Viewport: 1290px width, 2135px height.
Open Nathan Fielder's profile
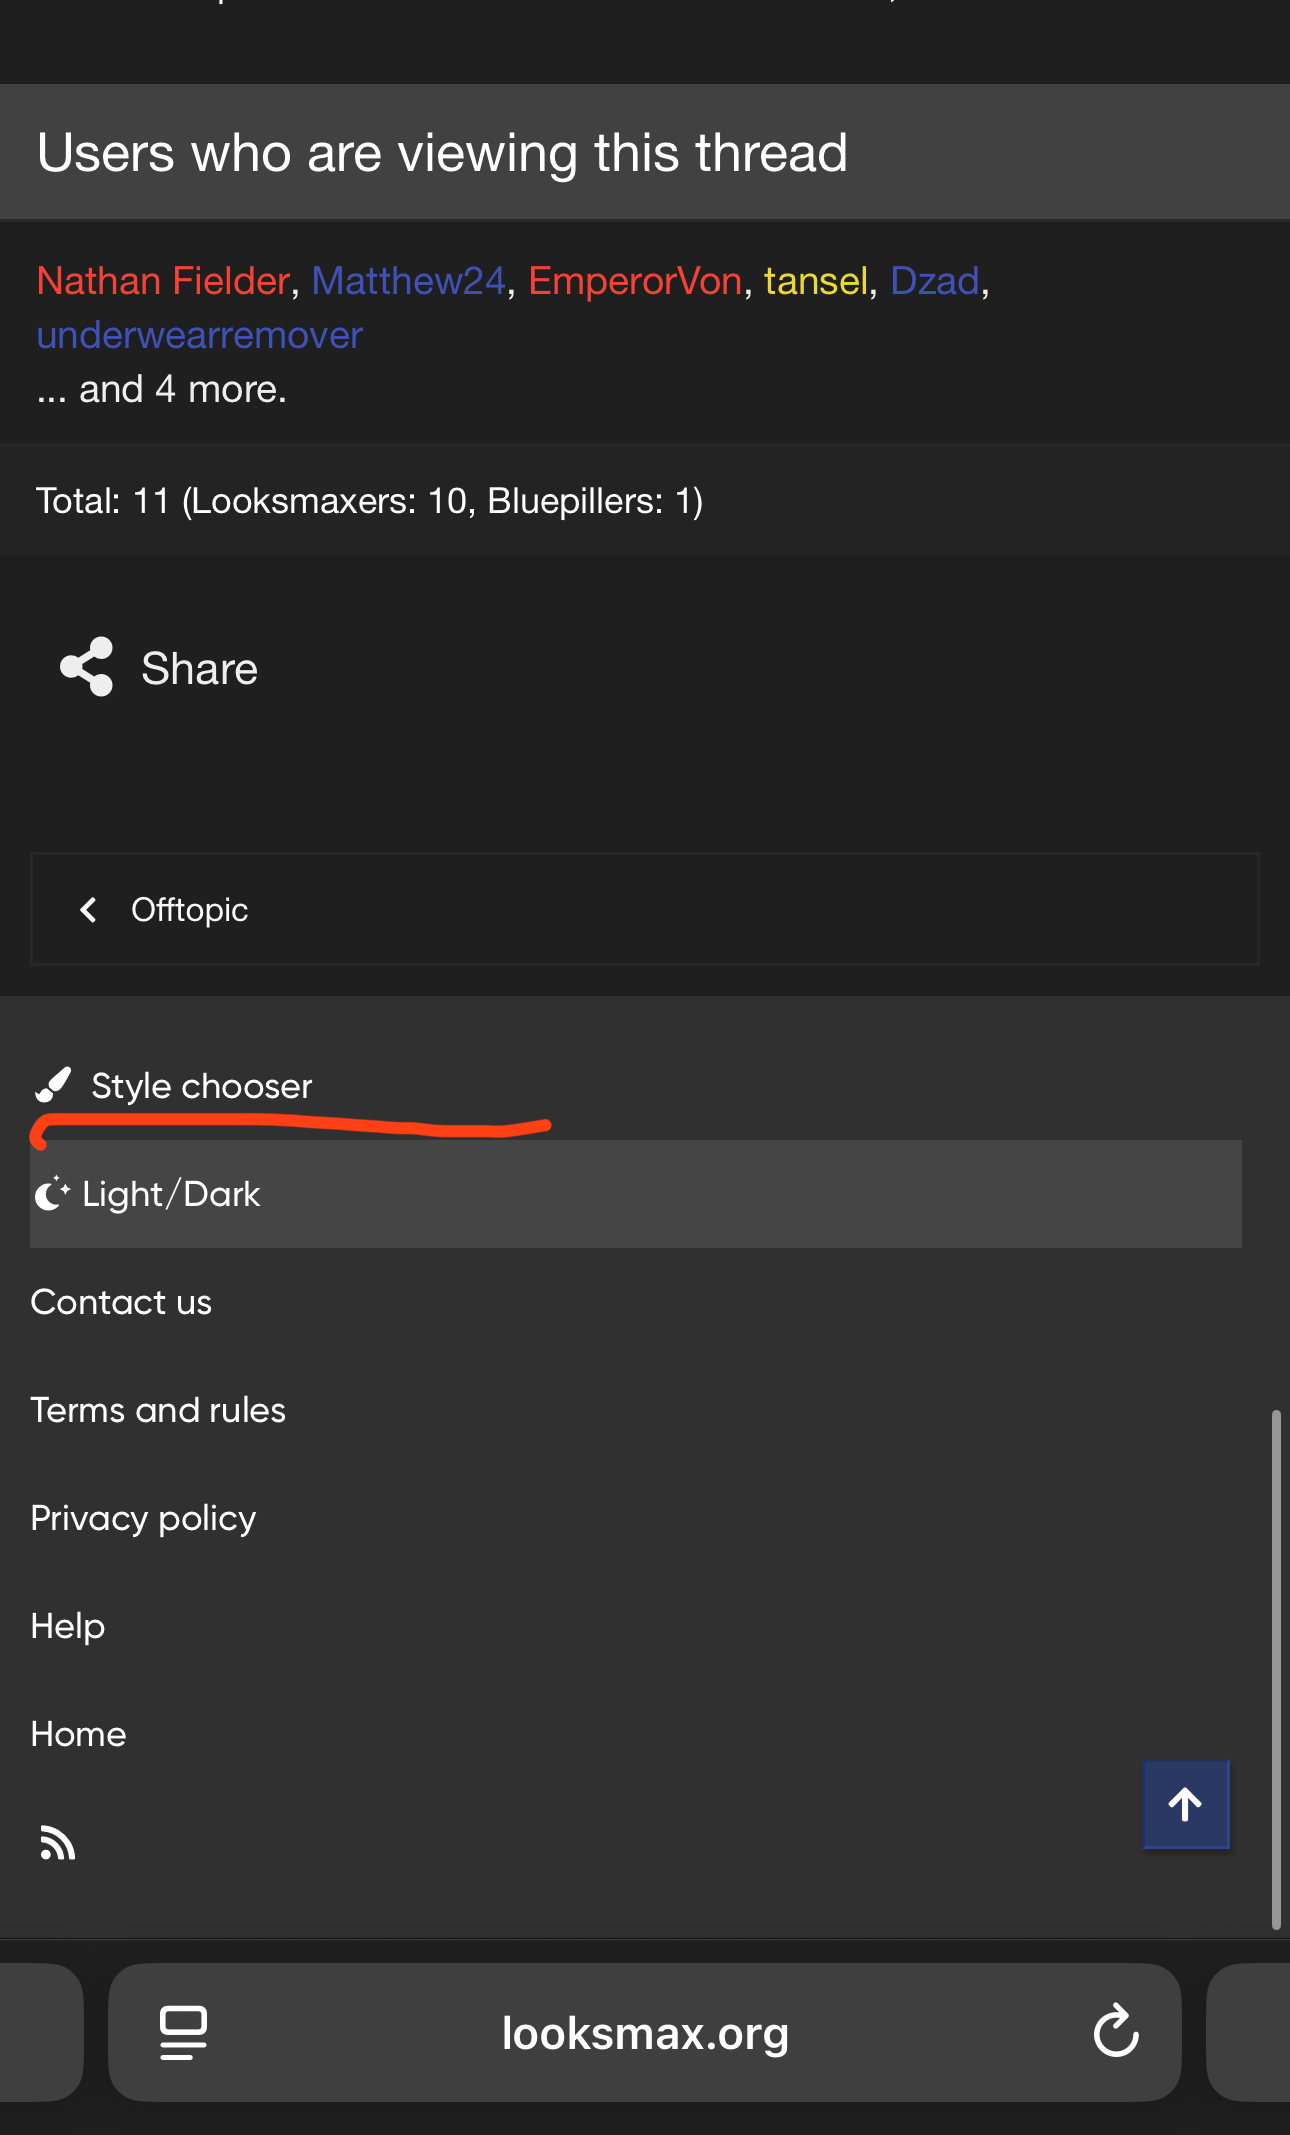pos(163,281)
